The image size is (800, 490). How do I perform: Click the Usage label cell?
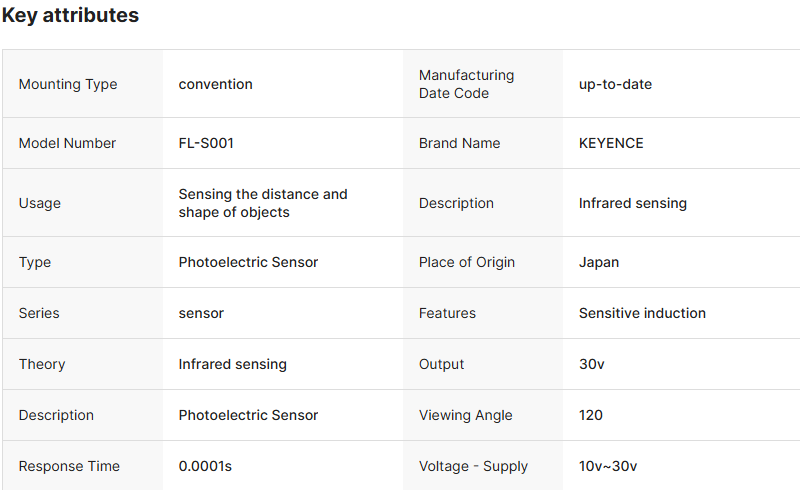(x=40, y=203)
